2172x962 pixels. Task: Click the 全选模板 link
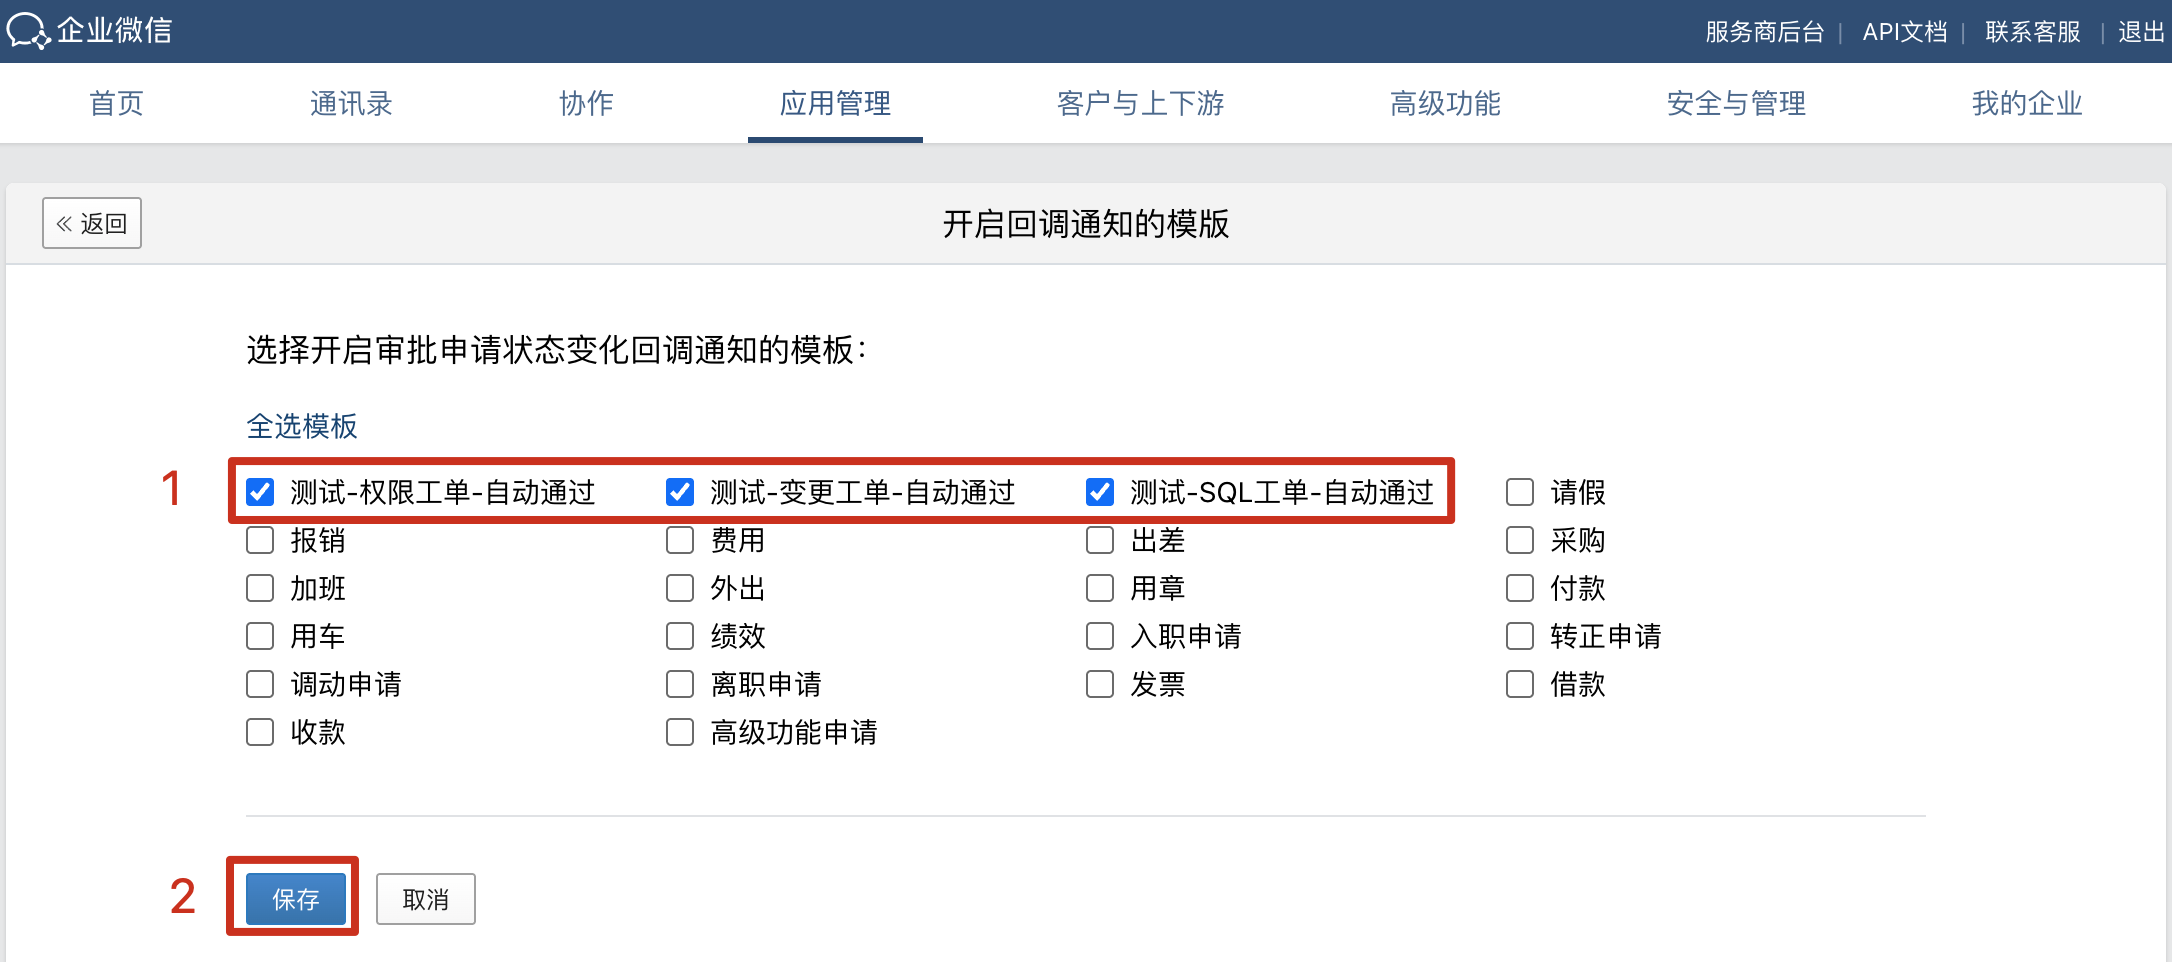[302, 426]
